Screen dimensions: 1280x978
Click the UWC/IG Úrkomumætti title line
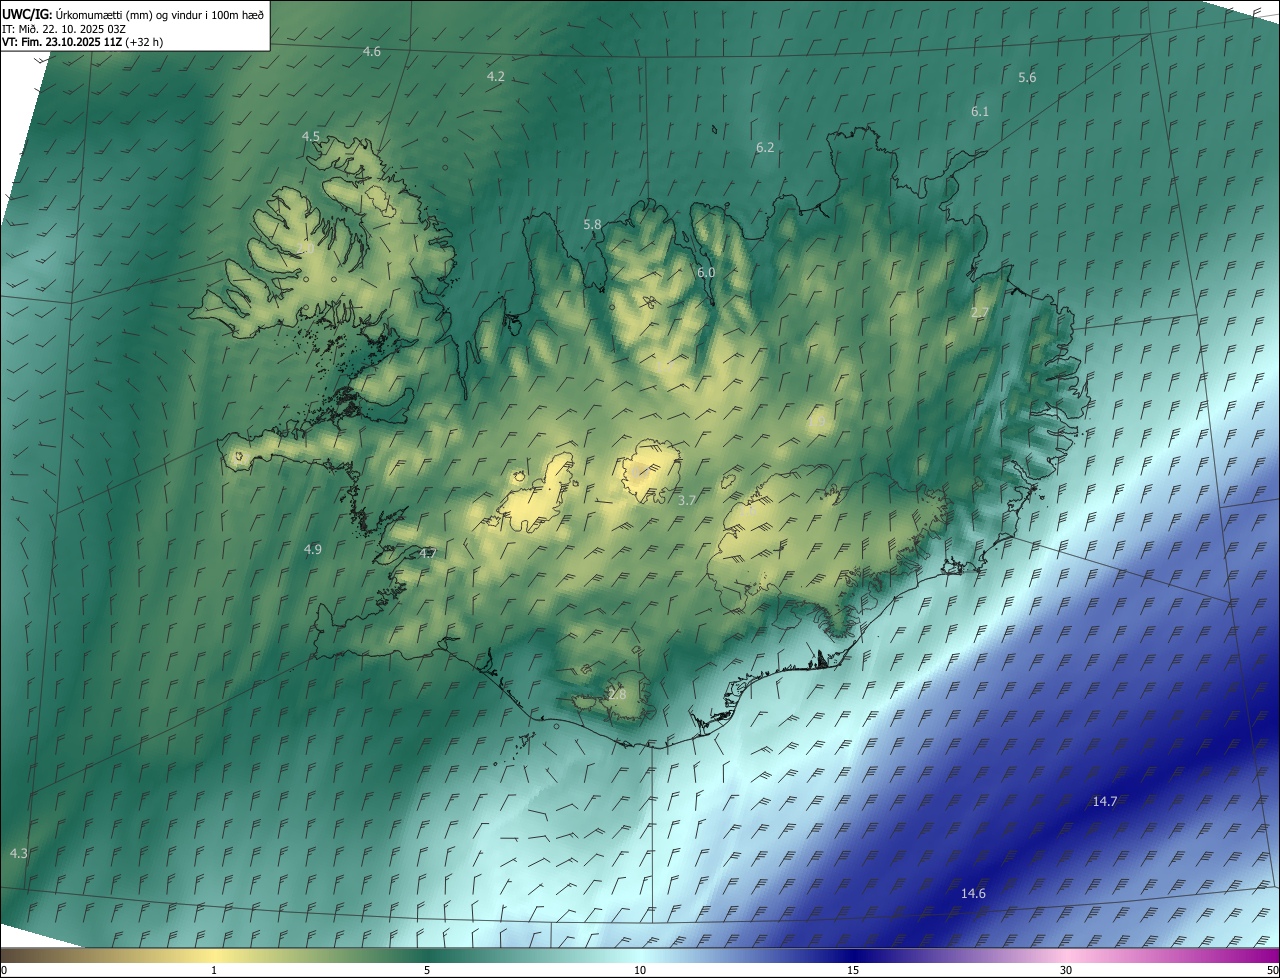pos(133,14)
